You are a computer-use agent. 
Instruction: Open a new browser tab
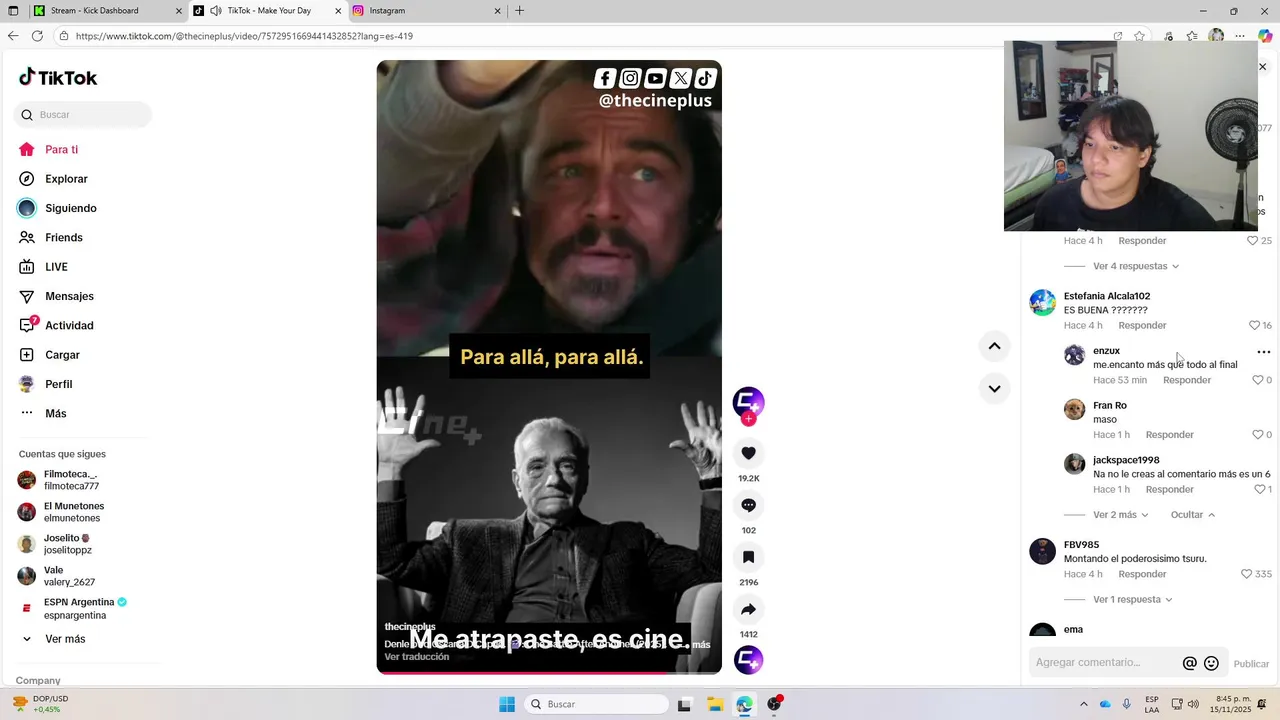519,11
